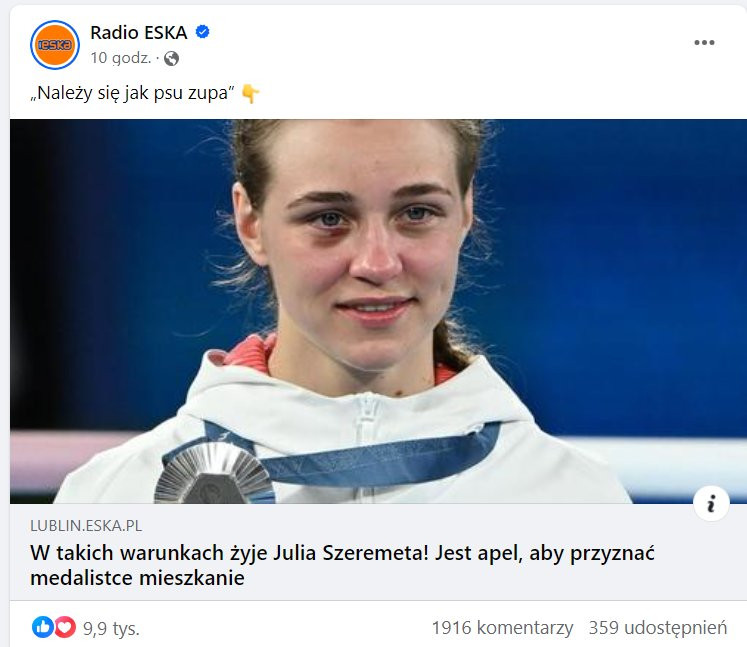This screenshot has width=747, height=647.
Task: Click the "Należy się jak psu zupa" caption
Action: (132, 93)
